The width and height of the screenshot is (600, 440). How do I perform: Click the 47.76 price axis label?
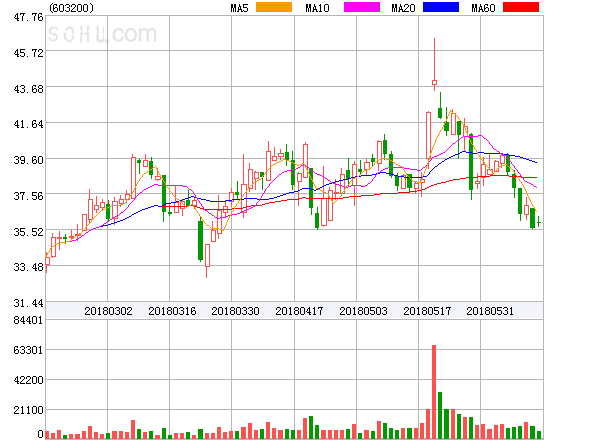click(28, 17)
